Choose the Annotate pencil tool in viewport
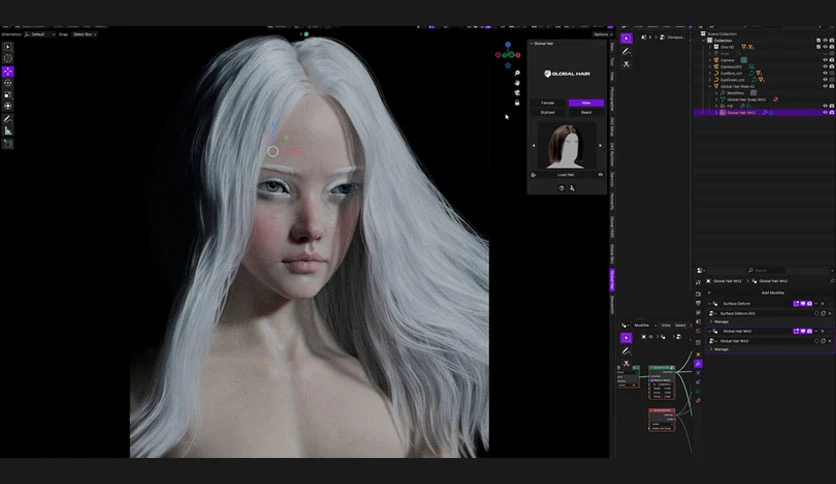The width and height of the screenshot is (836, 484). [7, 119]
